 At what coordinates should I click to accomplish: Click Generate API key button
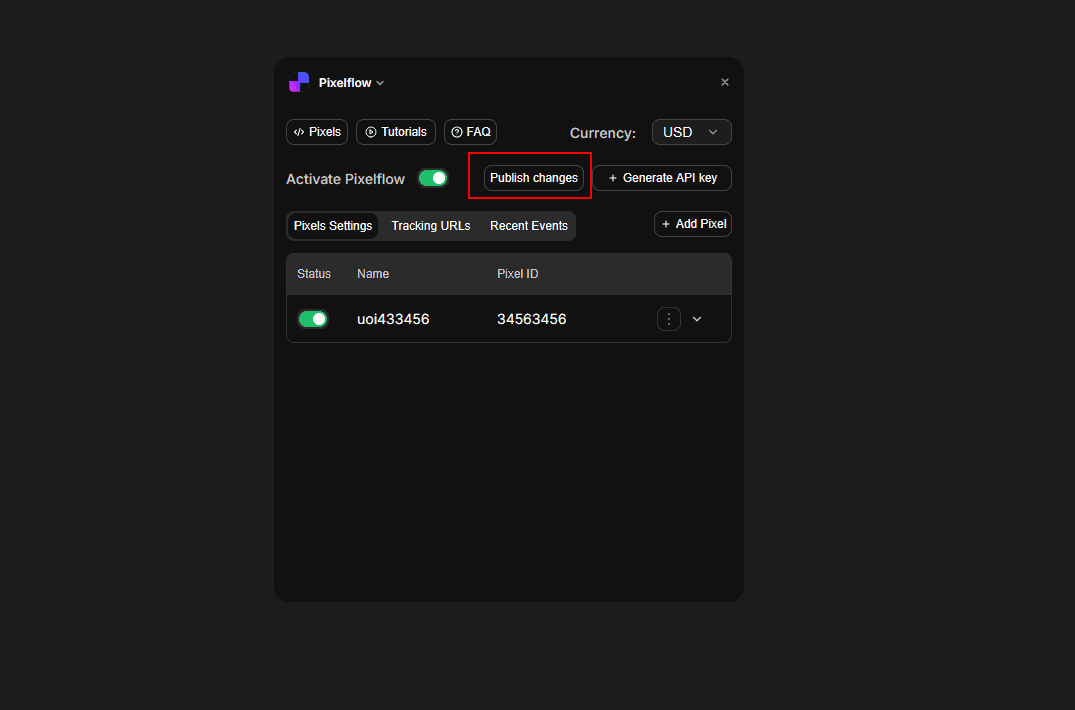click(x=662, y=178)
